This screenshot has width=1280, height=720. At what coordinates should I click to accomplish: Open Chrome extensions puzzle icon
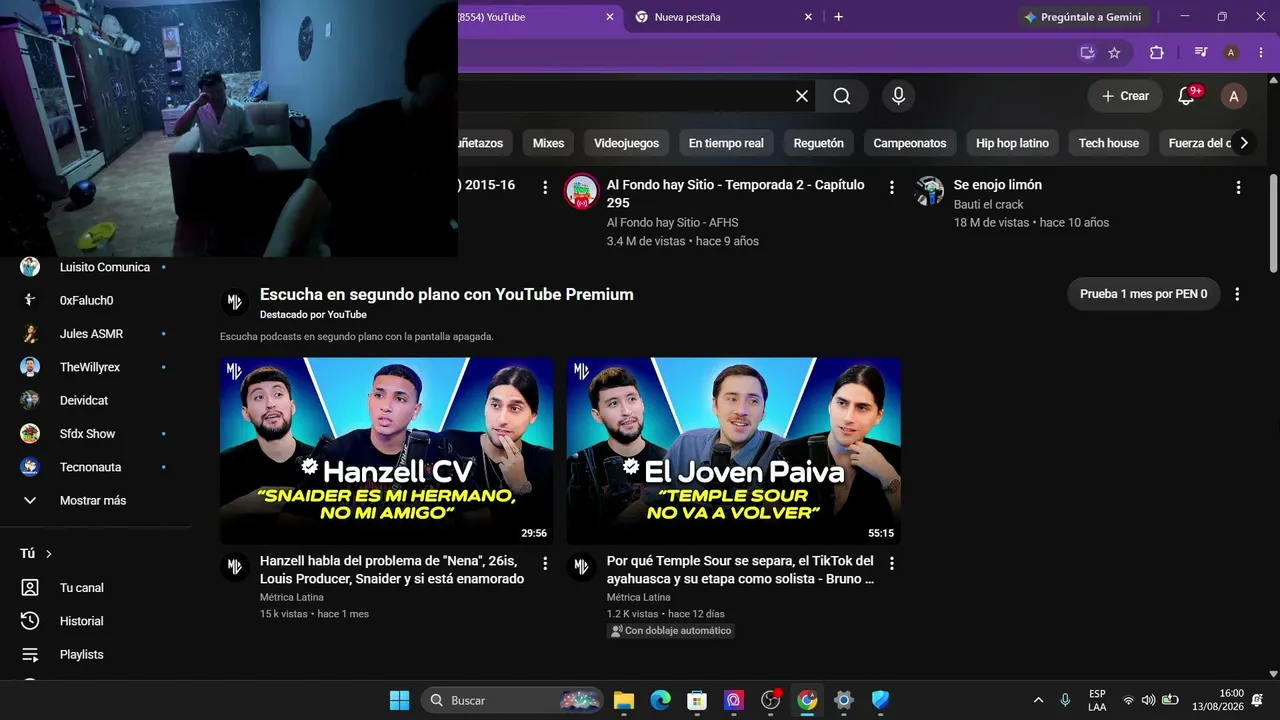(x=1157, y=53)
